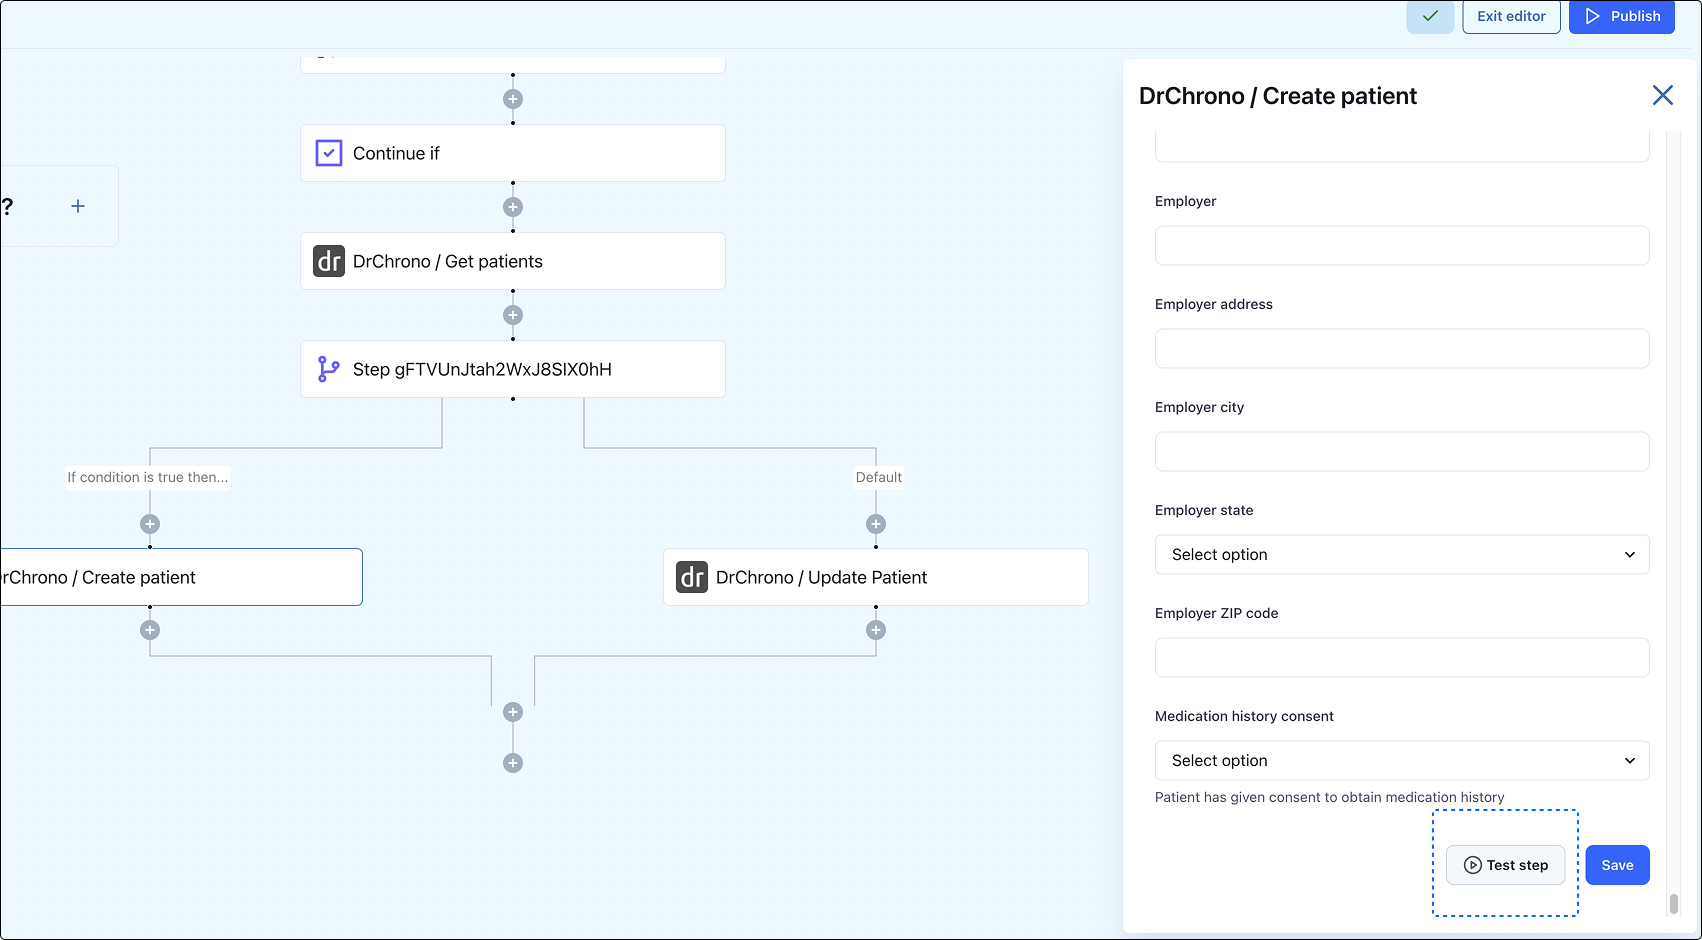Screen dimensions: 1702x940
Task: Open DrChrono Update Patient node
Action: tap(876, 577)
